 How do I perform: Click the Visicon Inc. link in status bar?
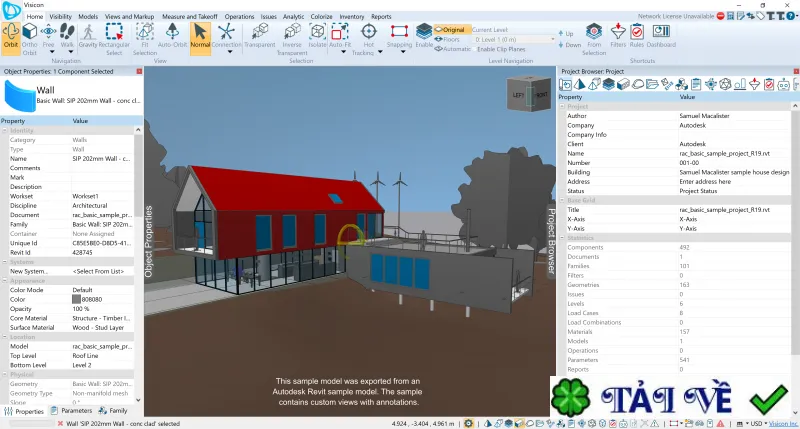(783, 423)
